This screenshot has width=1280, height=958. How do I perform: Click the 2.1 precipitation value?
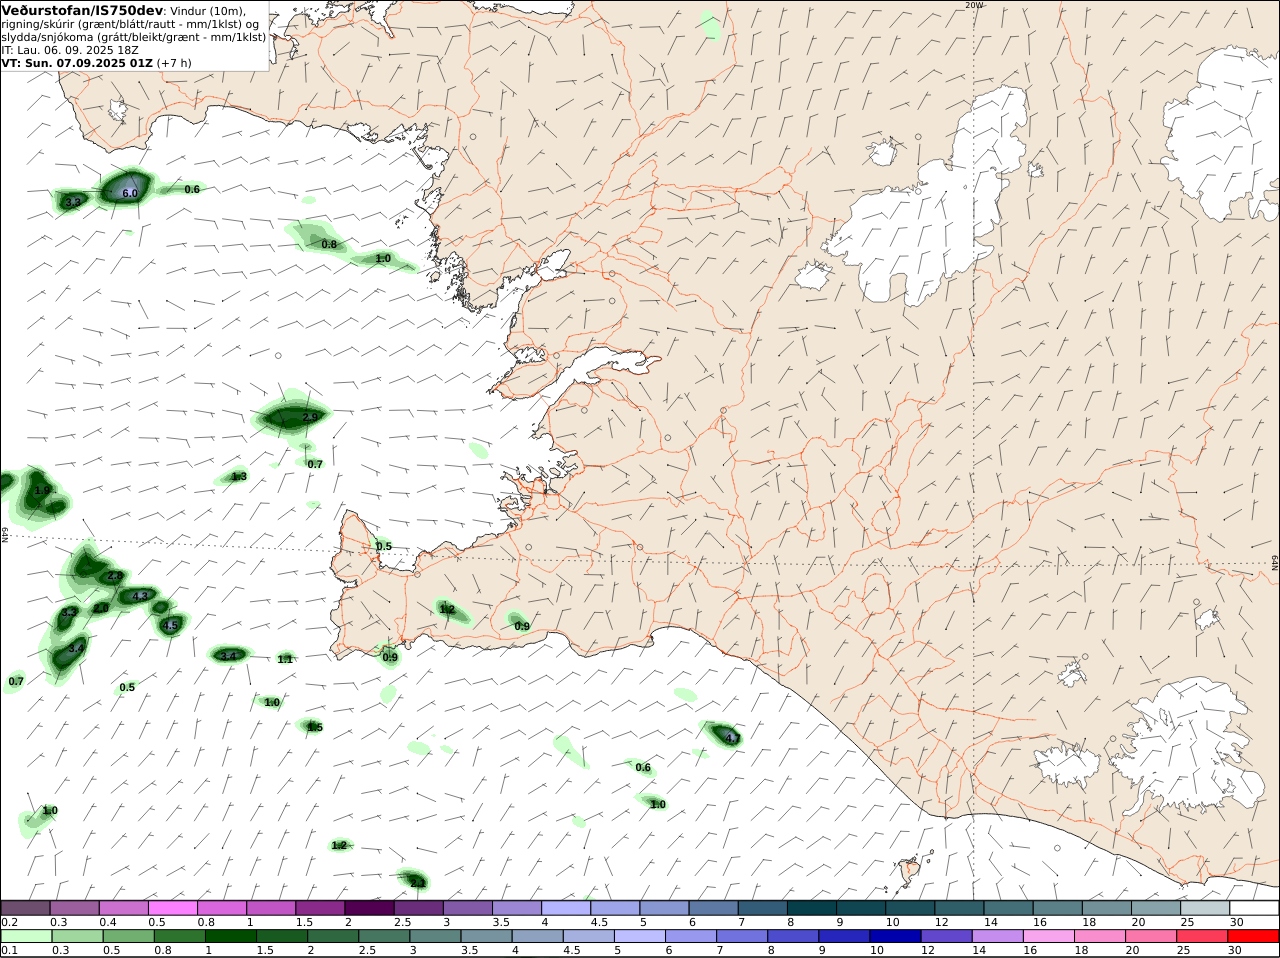pos(418,882)
